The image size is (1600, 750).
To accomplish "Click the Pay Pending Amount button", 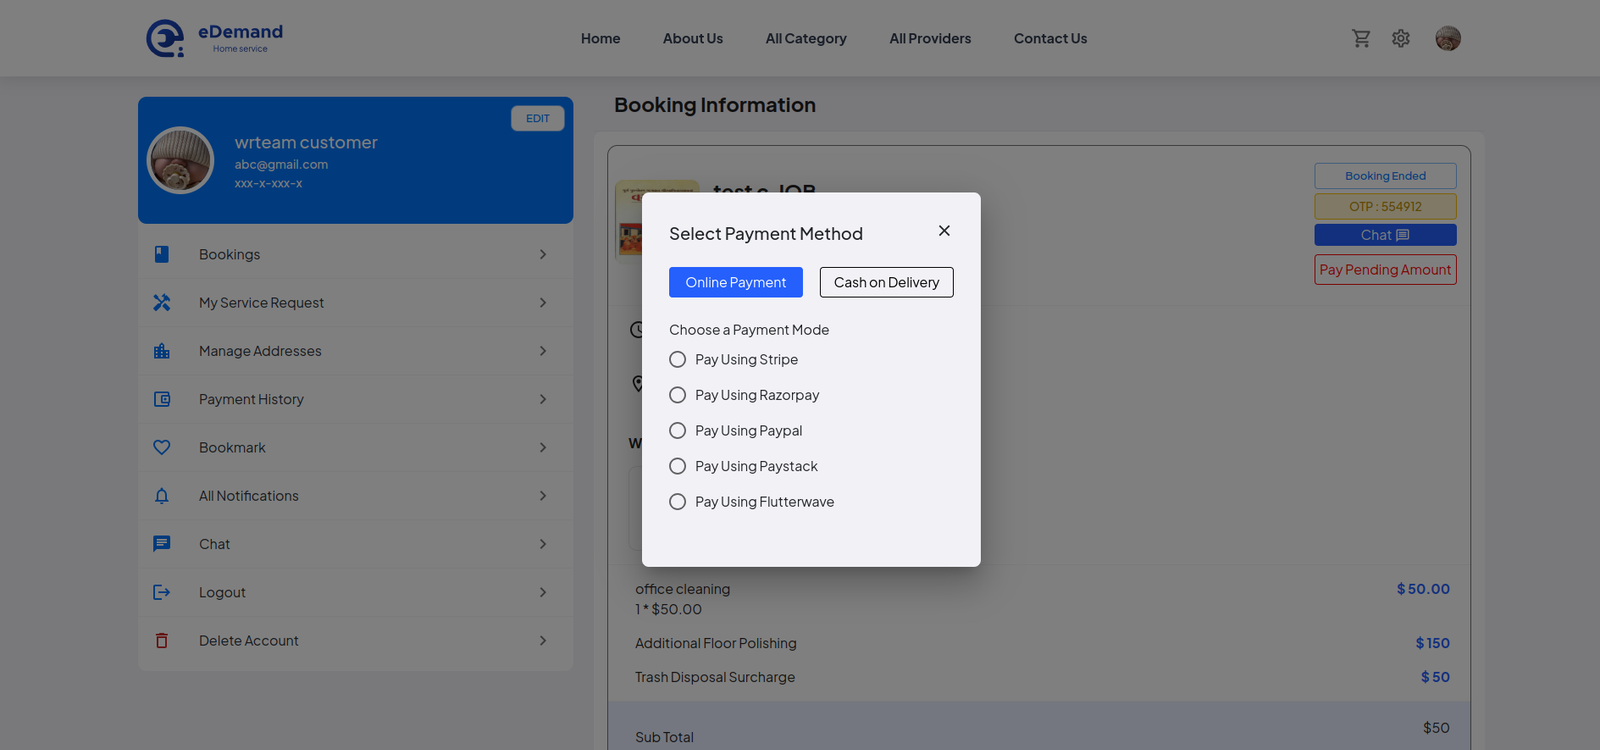I will tap(1385, 270).
